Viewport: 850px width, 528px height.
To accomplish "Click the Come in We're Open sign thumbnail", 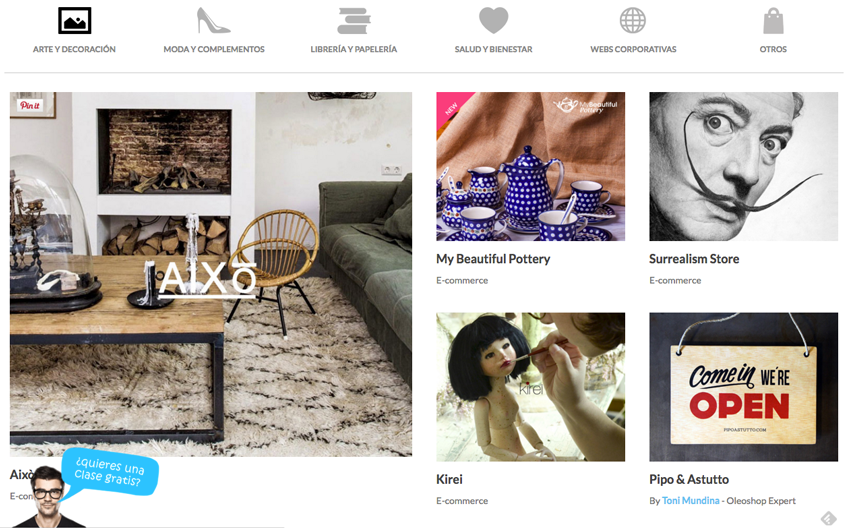I will [x=743, y=387].
